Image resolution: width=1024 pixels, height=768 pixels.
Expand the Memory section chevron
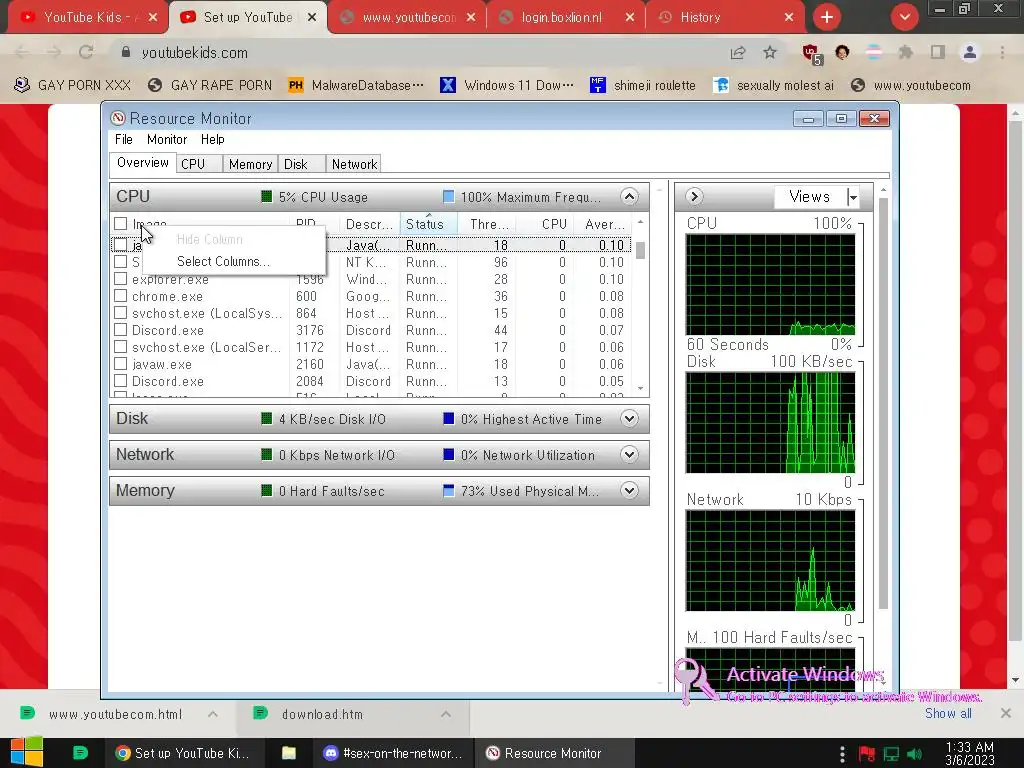point(629,490)
